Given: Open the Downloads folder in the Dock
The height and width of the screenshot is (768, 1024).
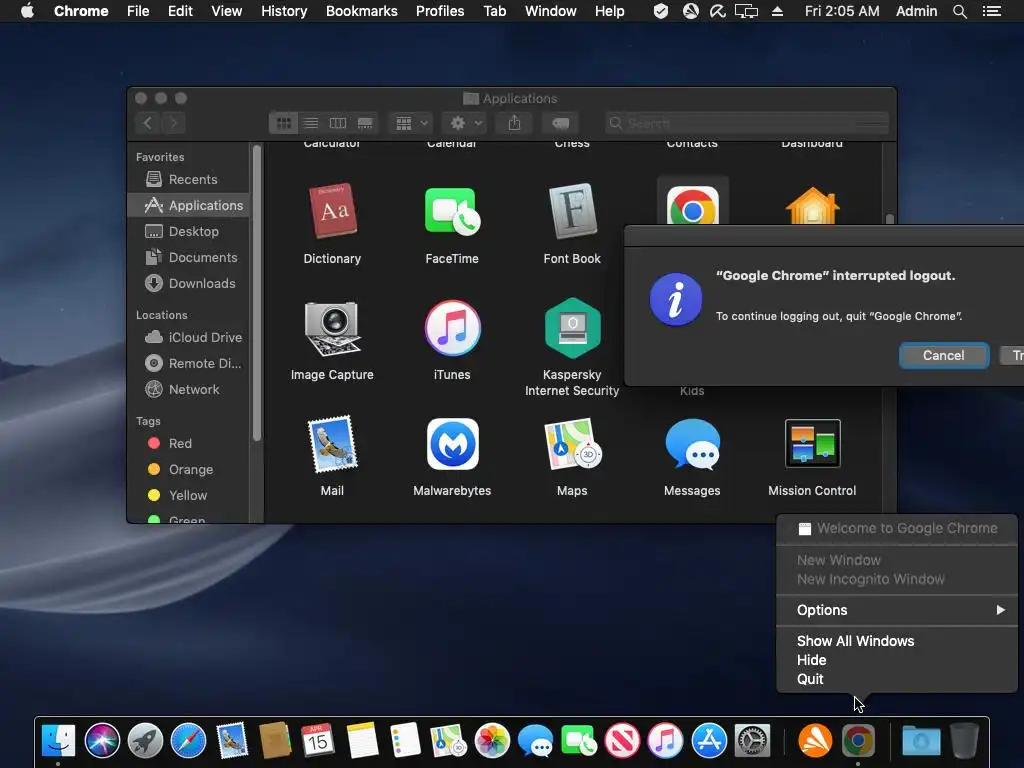Looking at the screenshot, I should pos(921,741).
